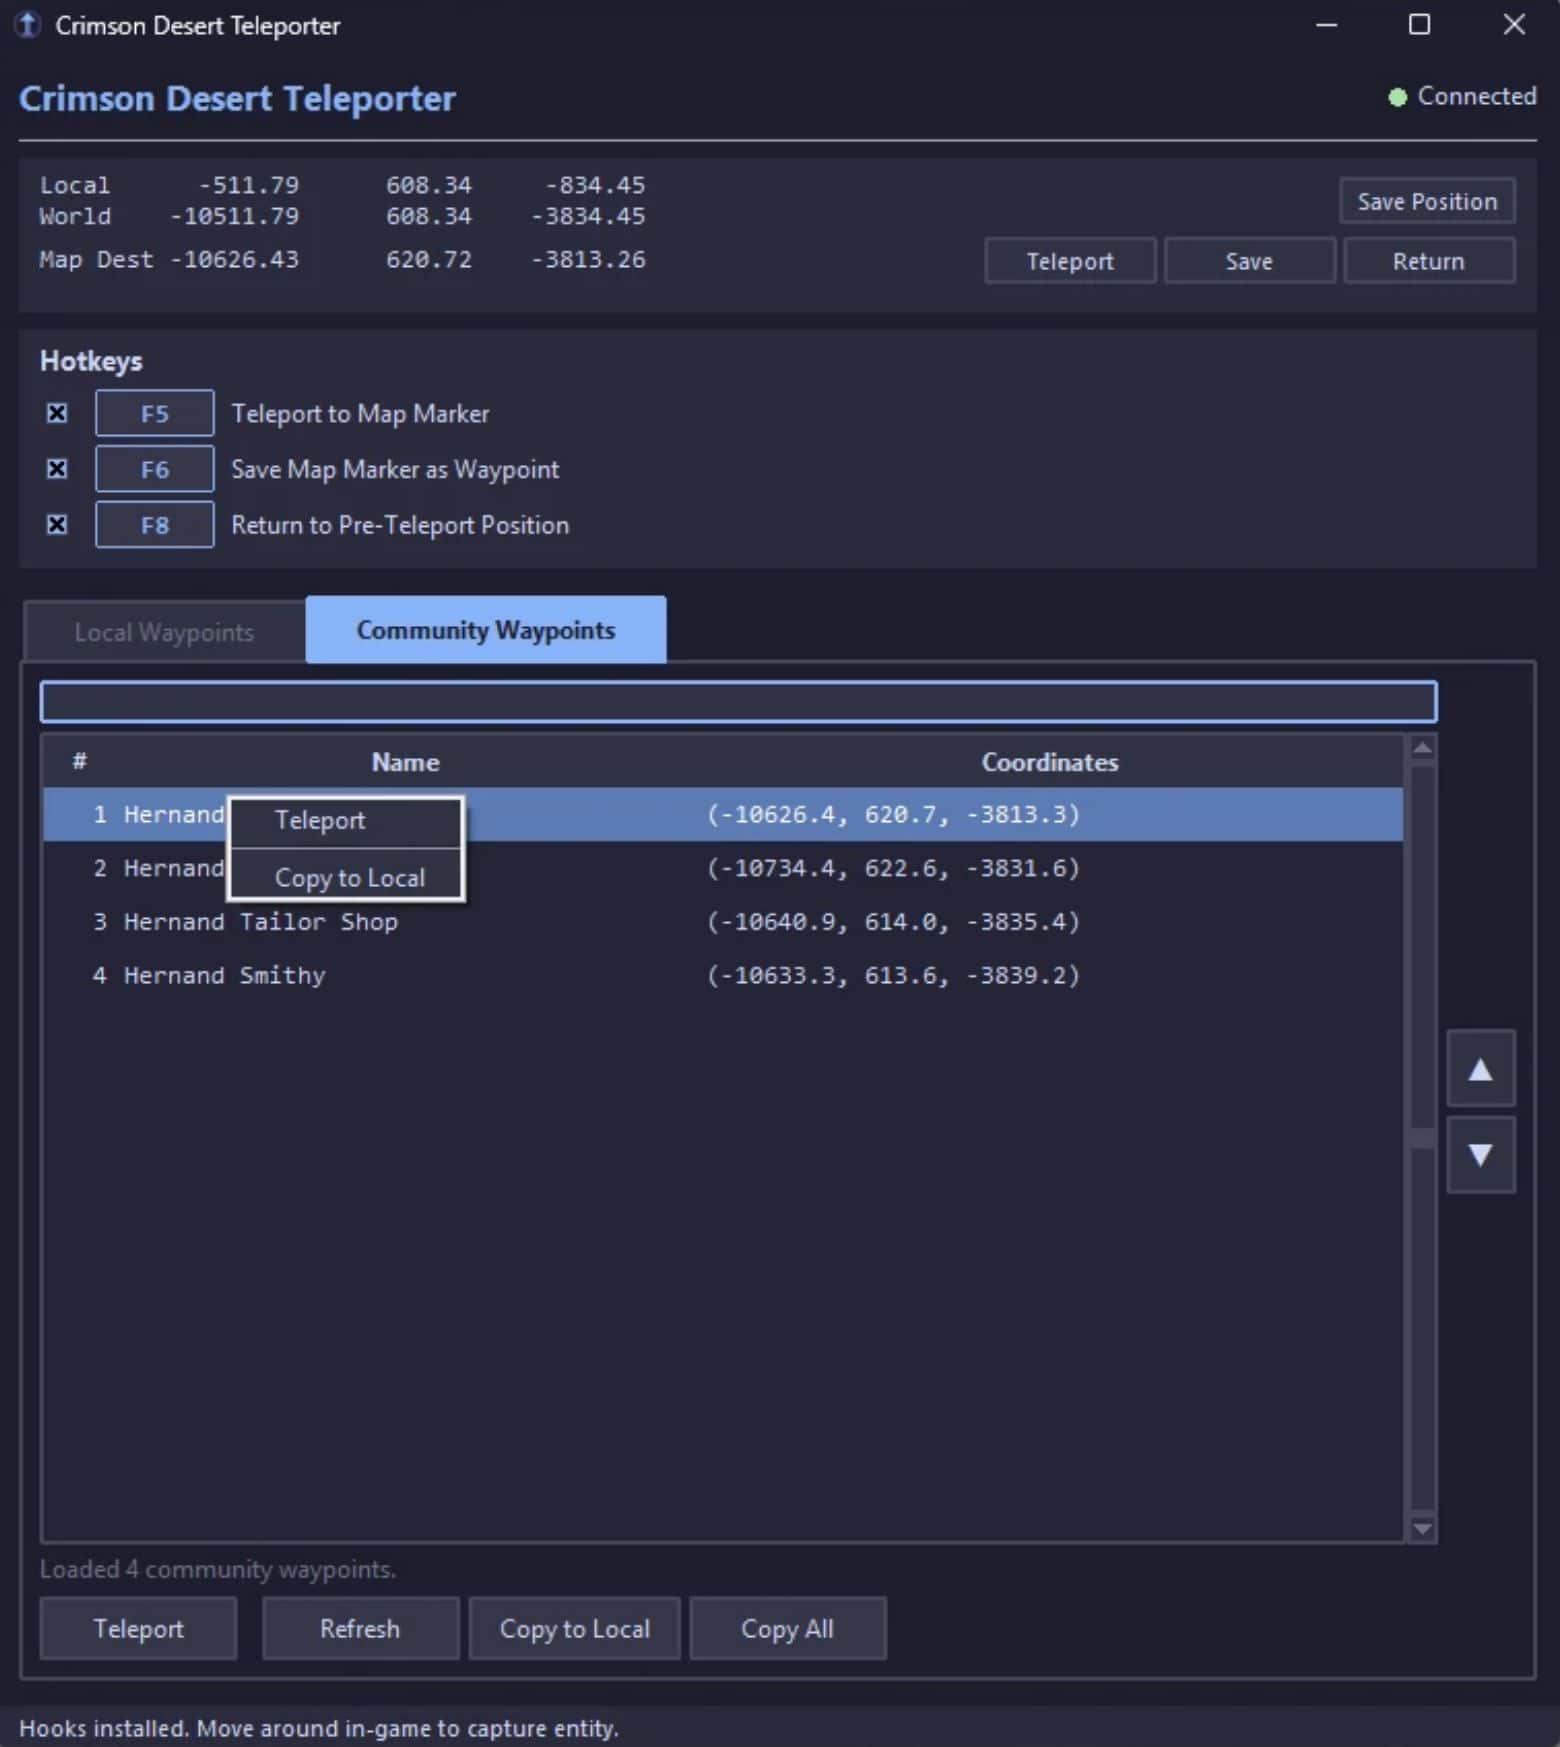Click the scrollbar down arrow in waypoint list

1421,1528
